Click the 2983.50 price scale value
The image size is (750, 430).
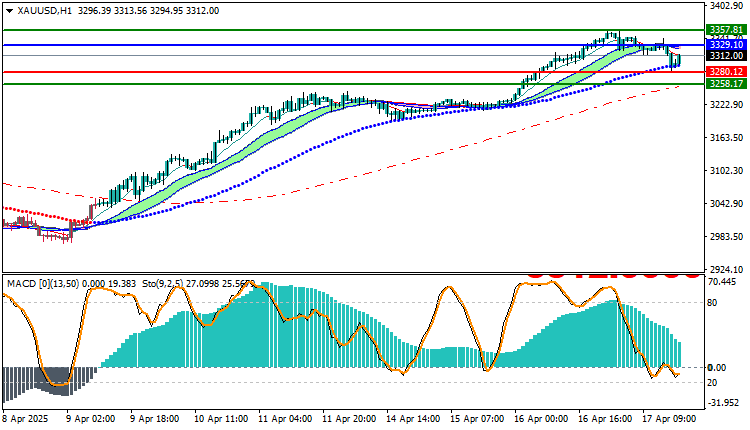pos(727,237)
